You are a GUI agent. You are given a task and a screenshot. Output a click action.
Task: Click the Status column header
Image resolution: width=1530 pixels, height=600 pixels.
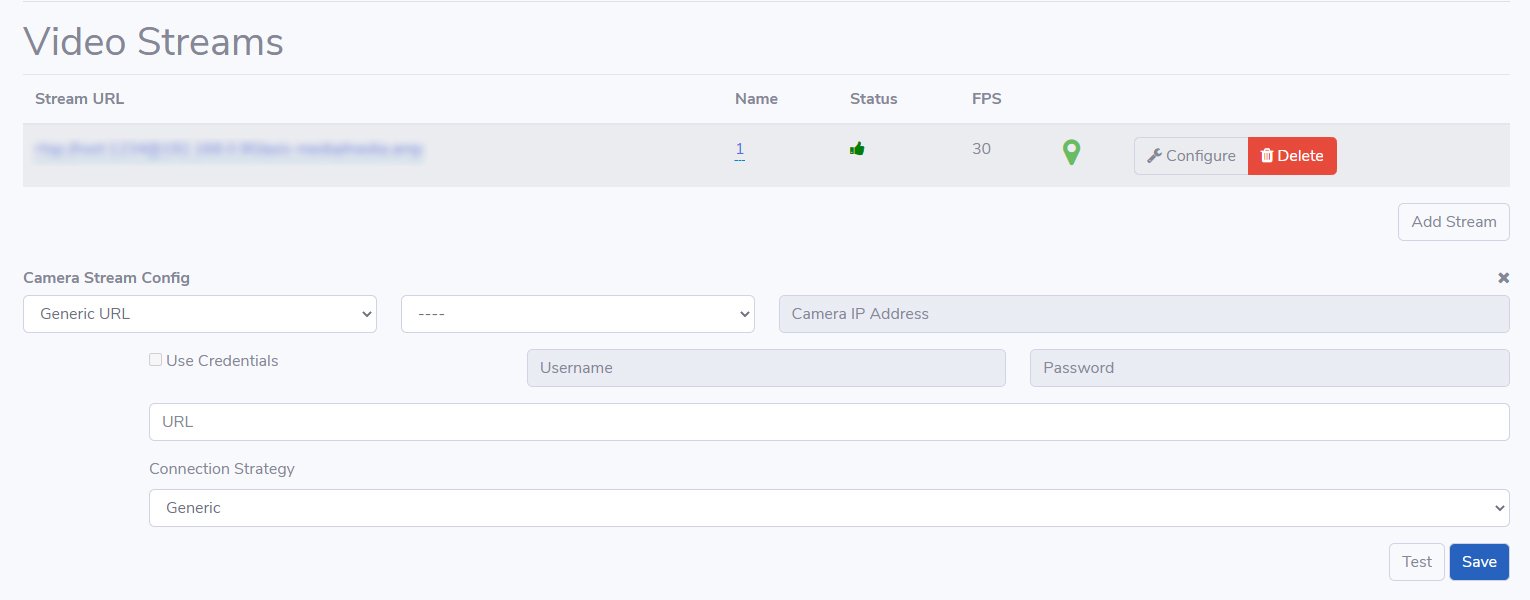click(x=873, y=99)
